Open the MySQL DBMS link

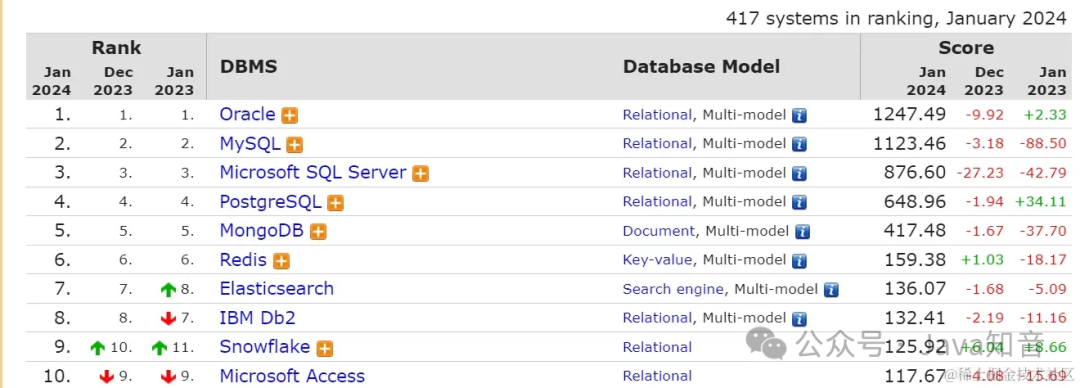tap(250, 143)
